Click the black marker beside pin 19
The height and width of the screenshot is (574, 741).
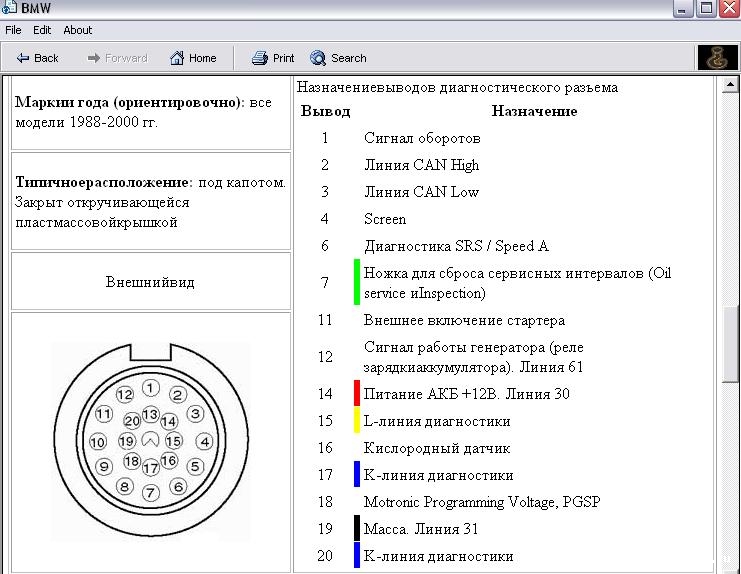tap(356, 528)
